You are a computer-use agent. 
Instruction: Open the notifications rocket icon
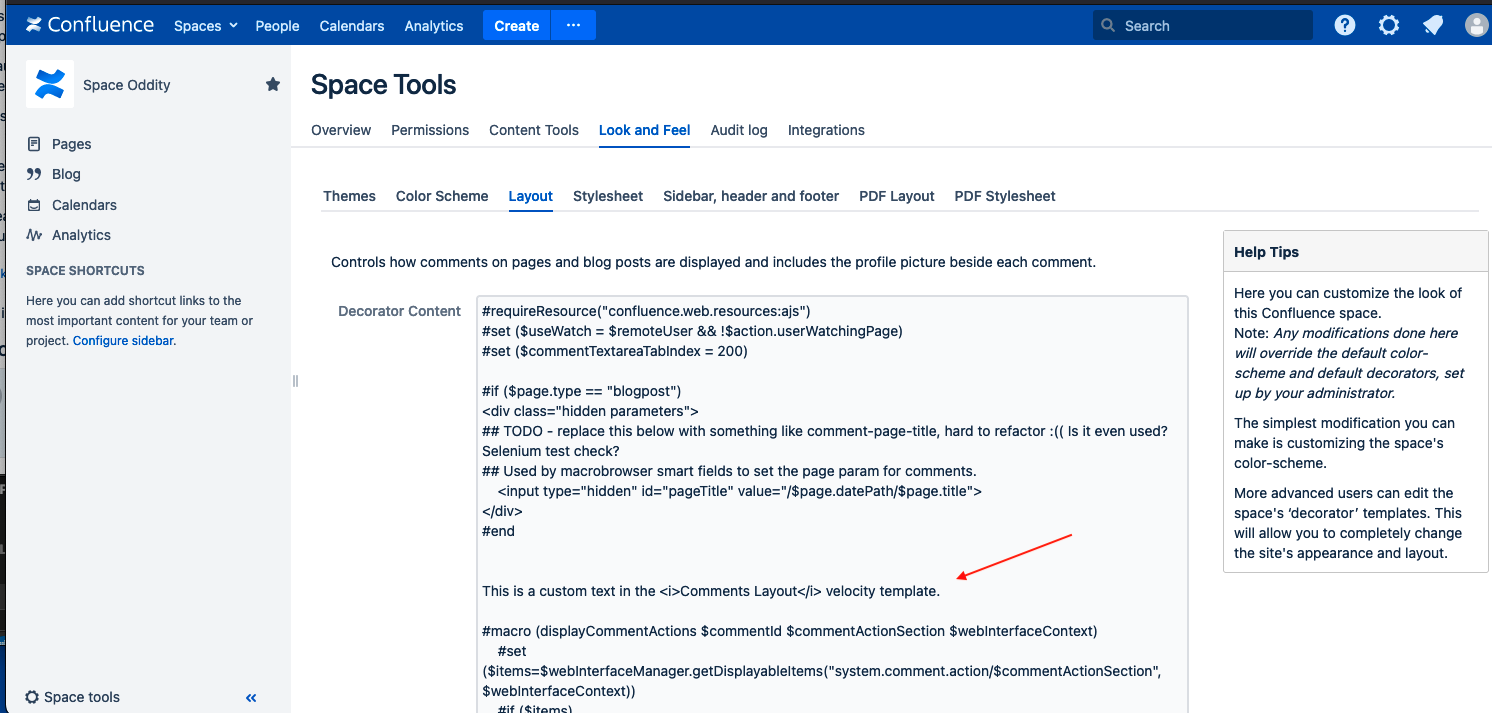click(1433, 25)
